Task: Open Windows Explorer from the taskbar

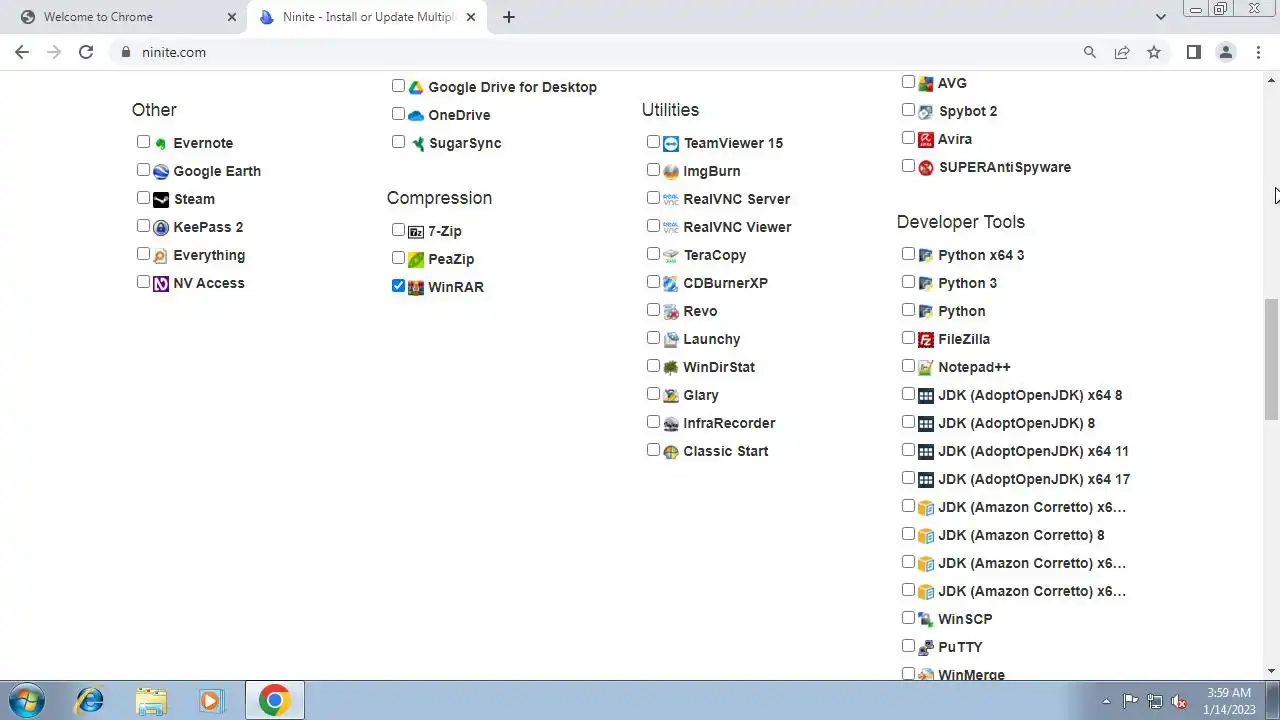Action: [x=151, y=700]
